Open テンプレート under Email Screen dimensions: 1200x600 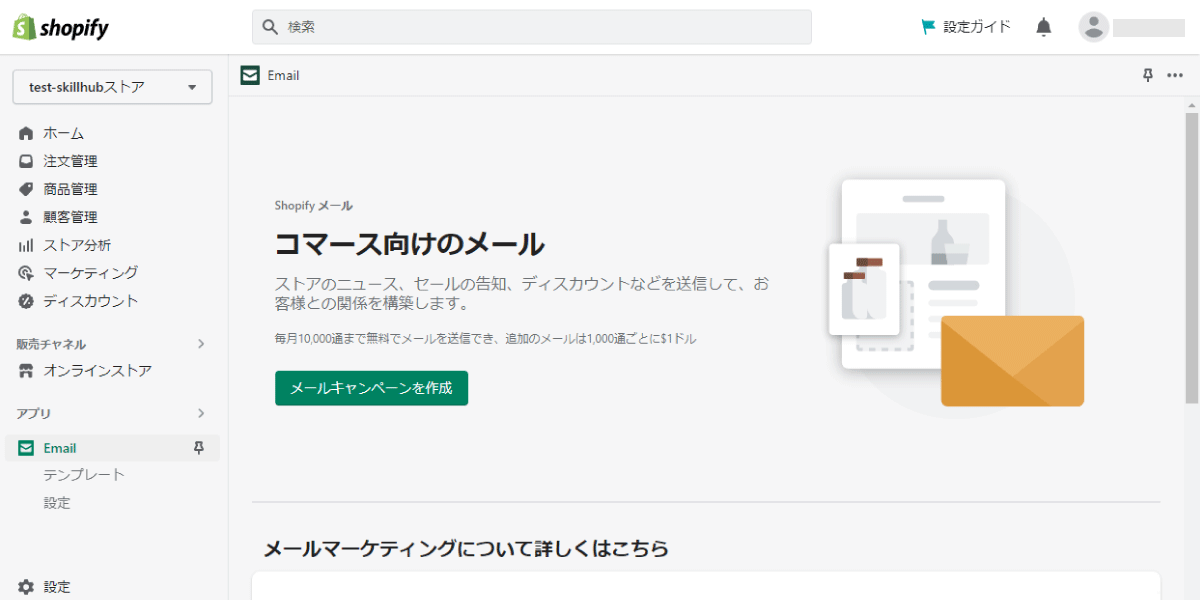pyautogui.click(x=84, y=475)
